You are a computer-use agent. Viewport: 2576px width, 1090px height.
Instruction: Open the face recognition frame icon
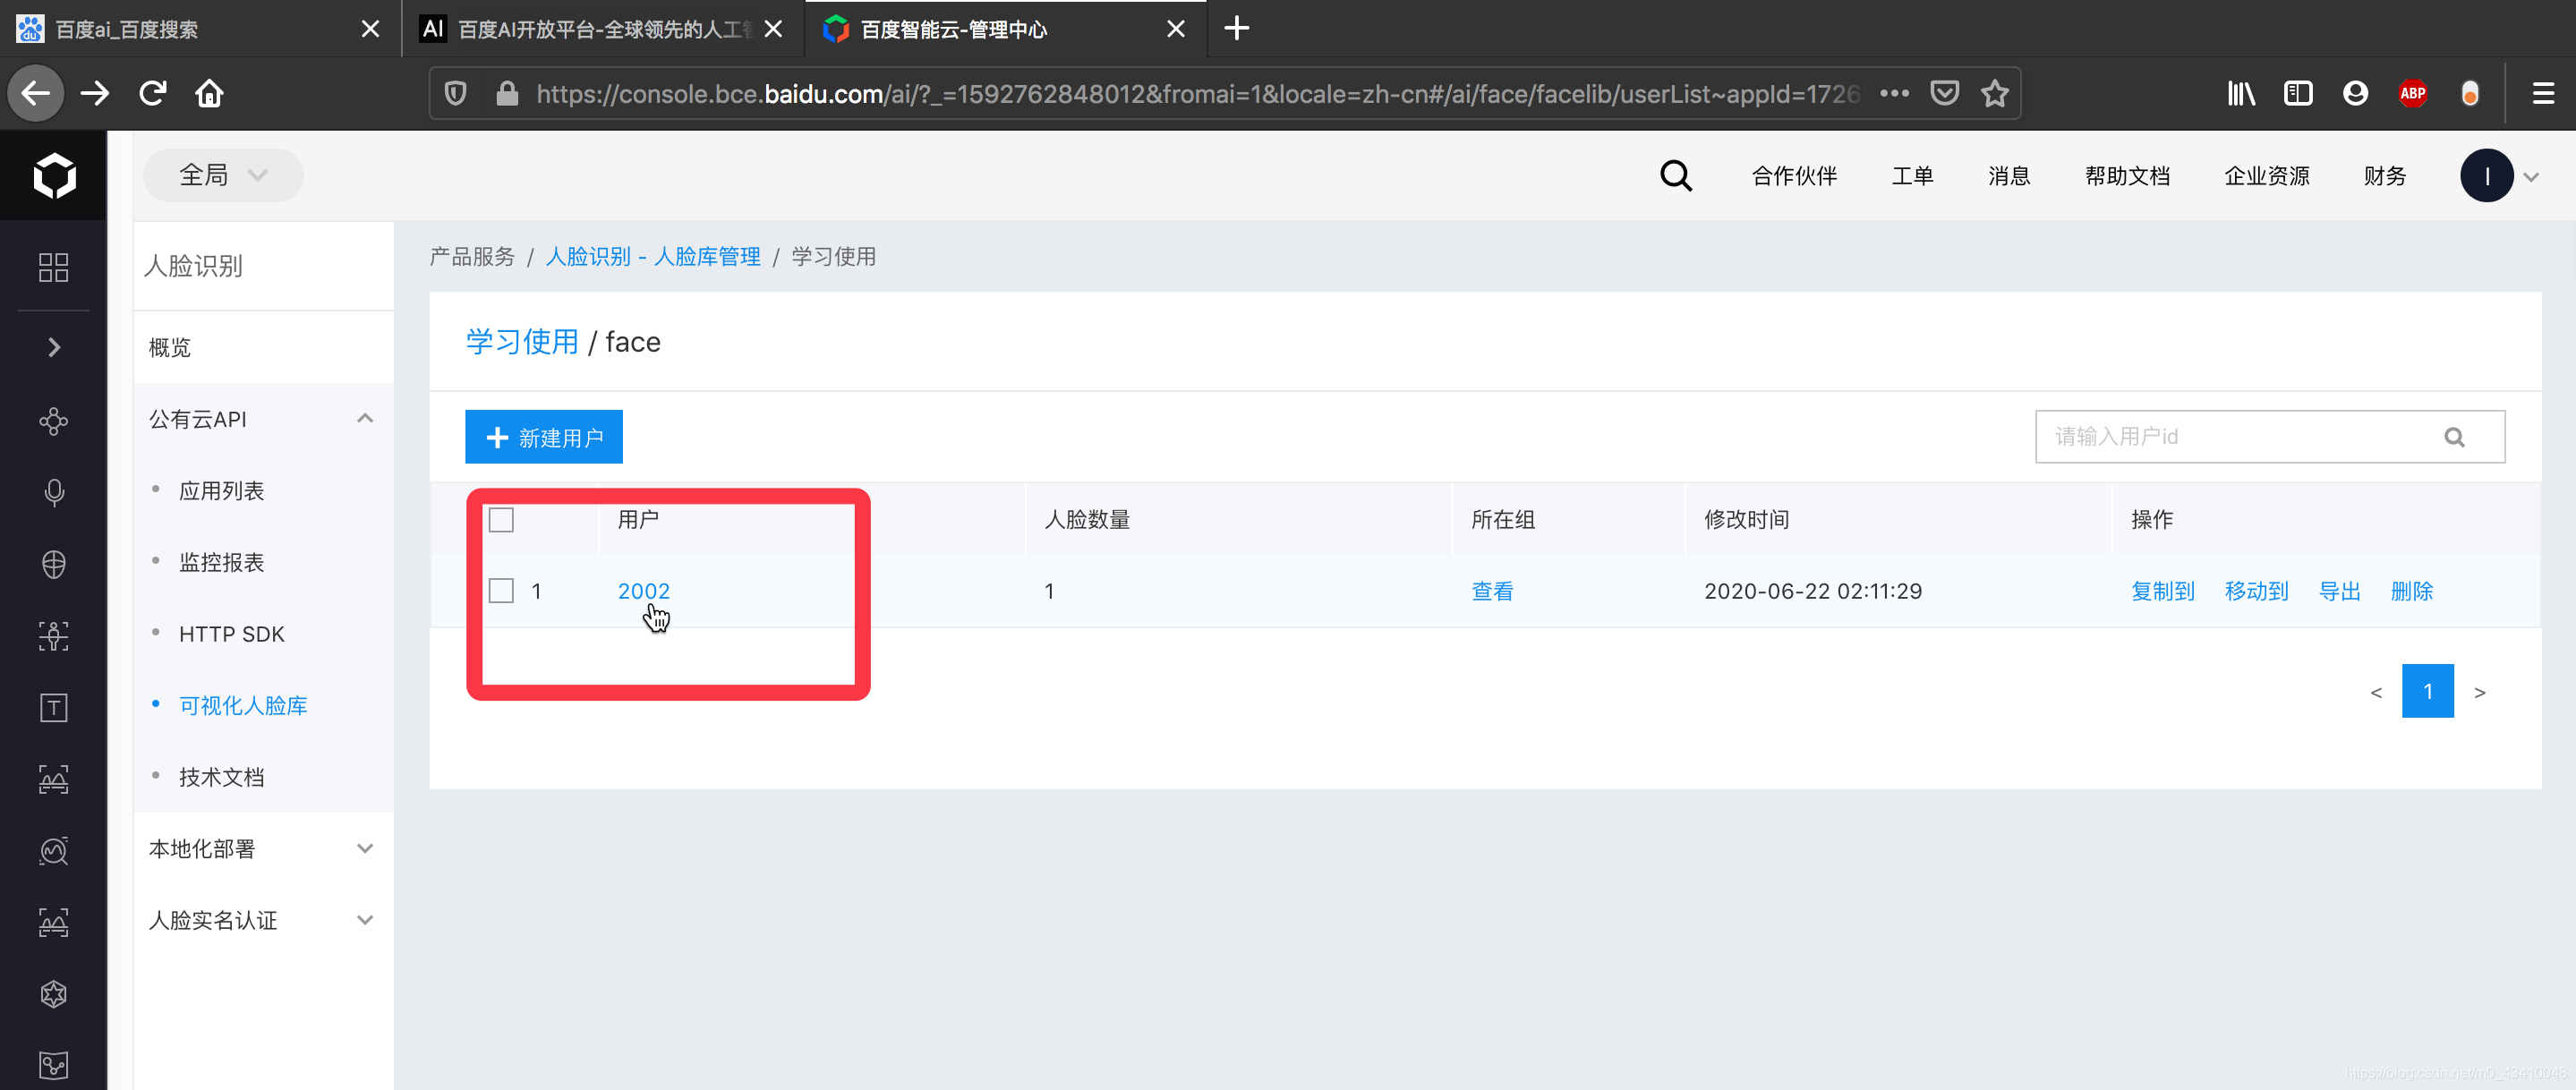54,636
